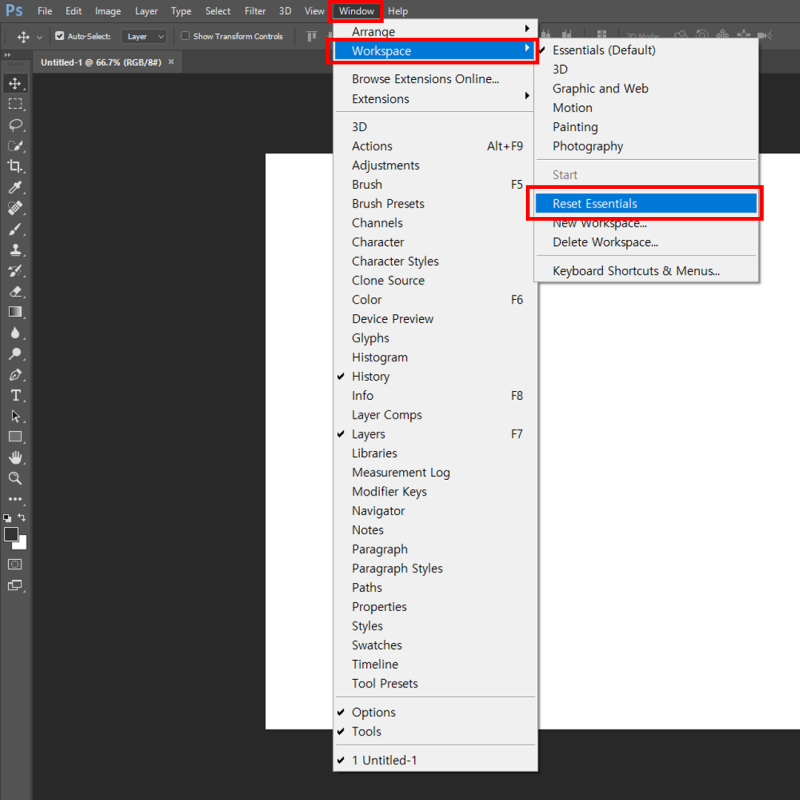Choose the Crop tool
This screenshot has width=800, height=800.
coord(15,166)
